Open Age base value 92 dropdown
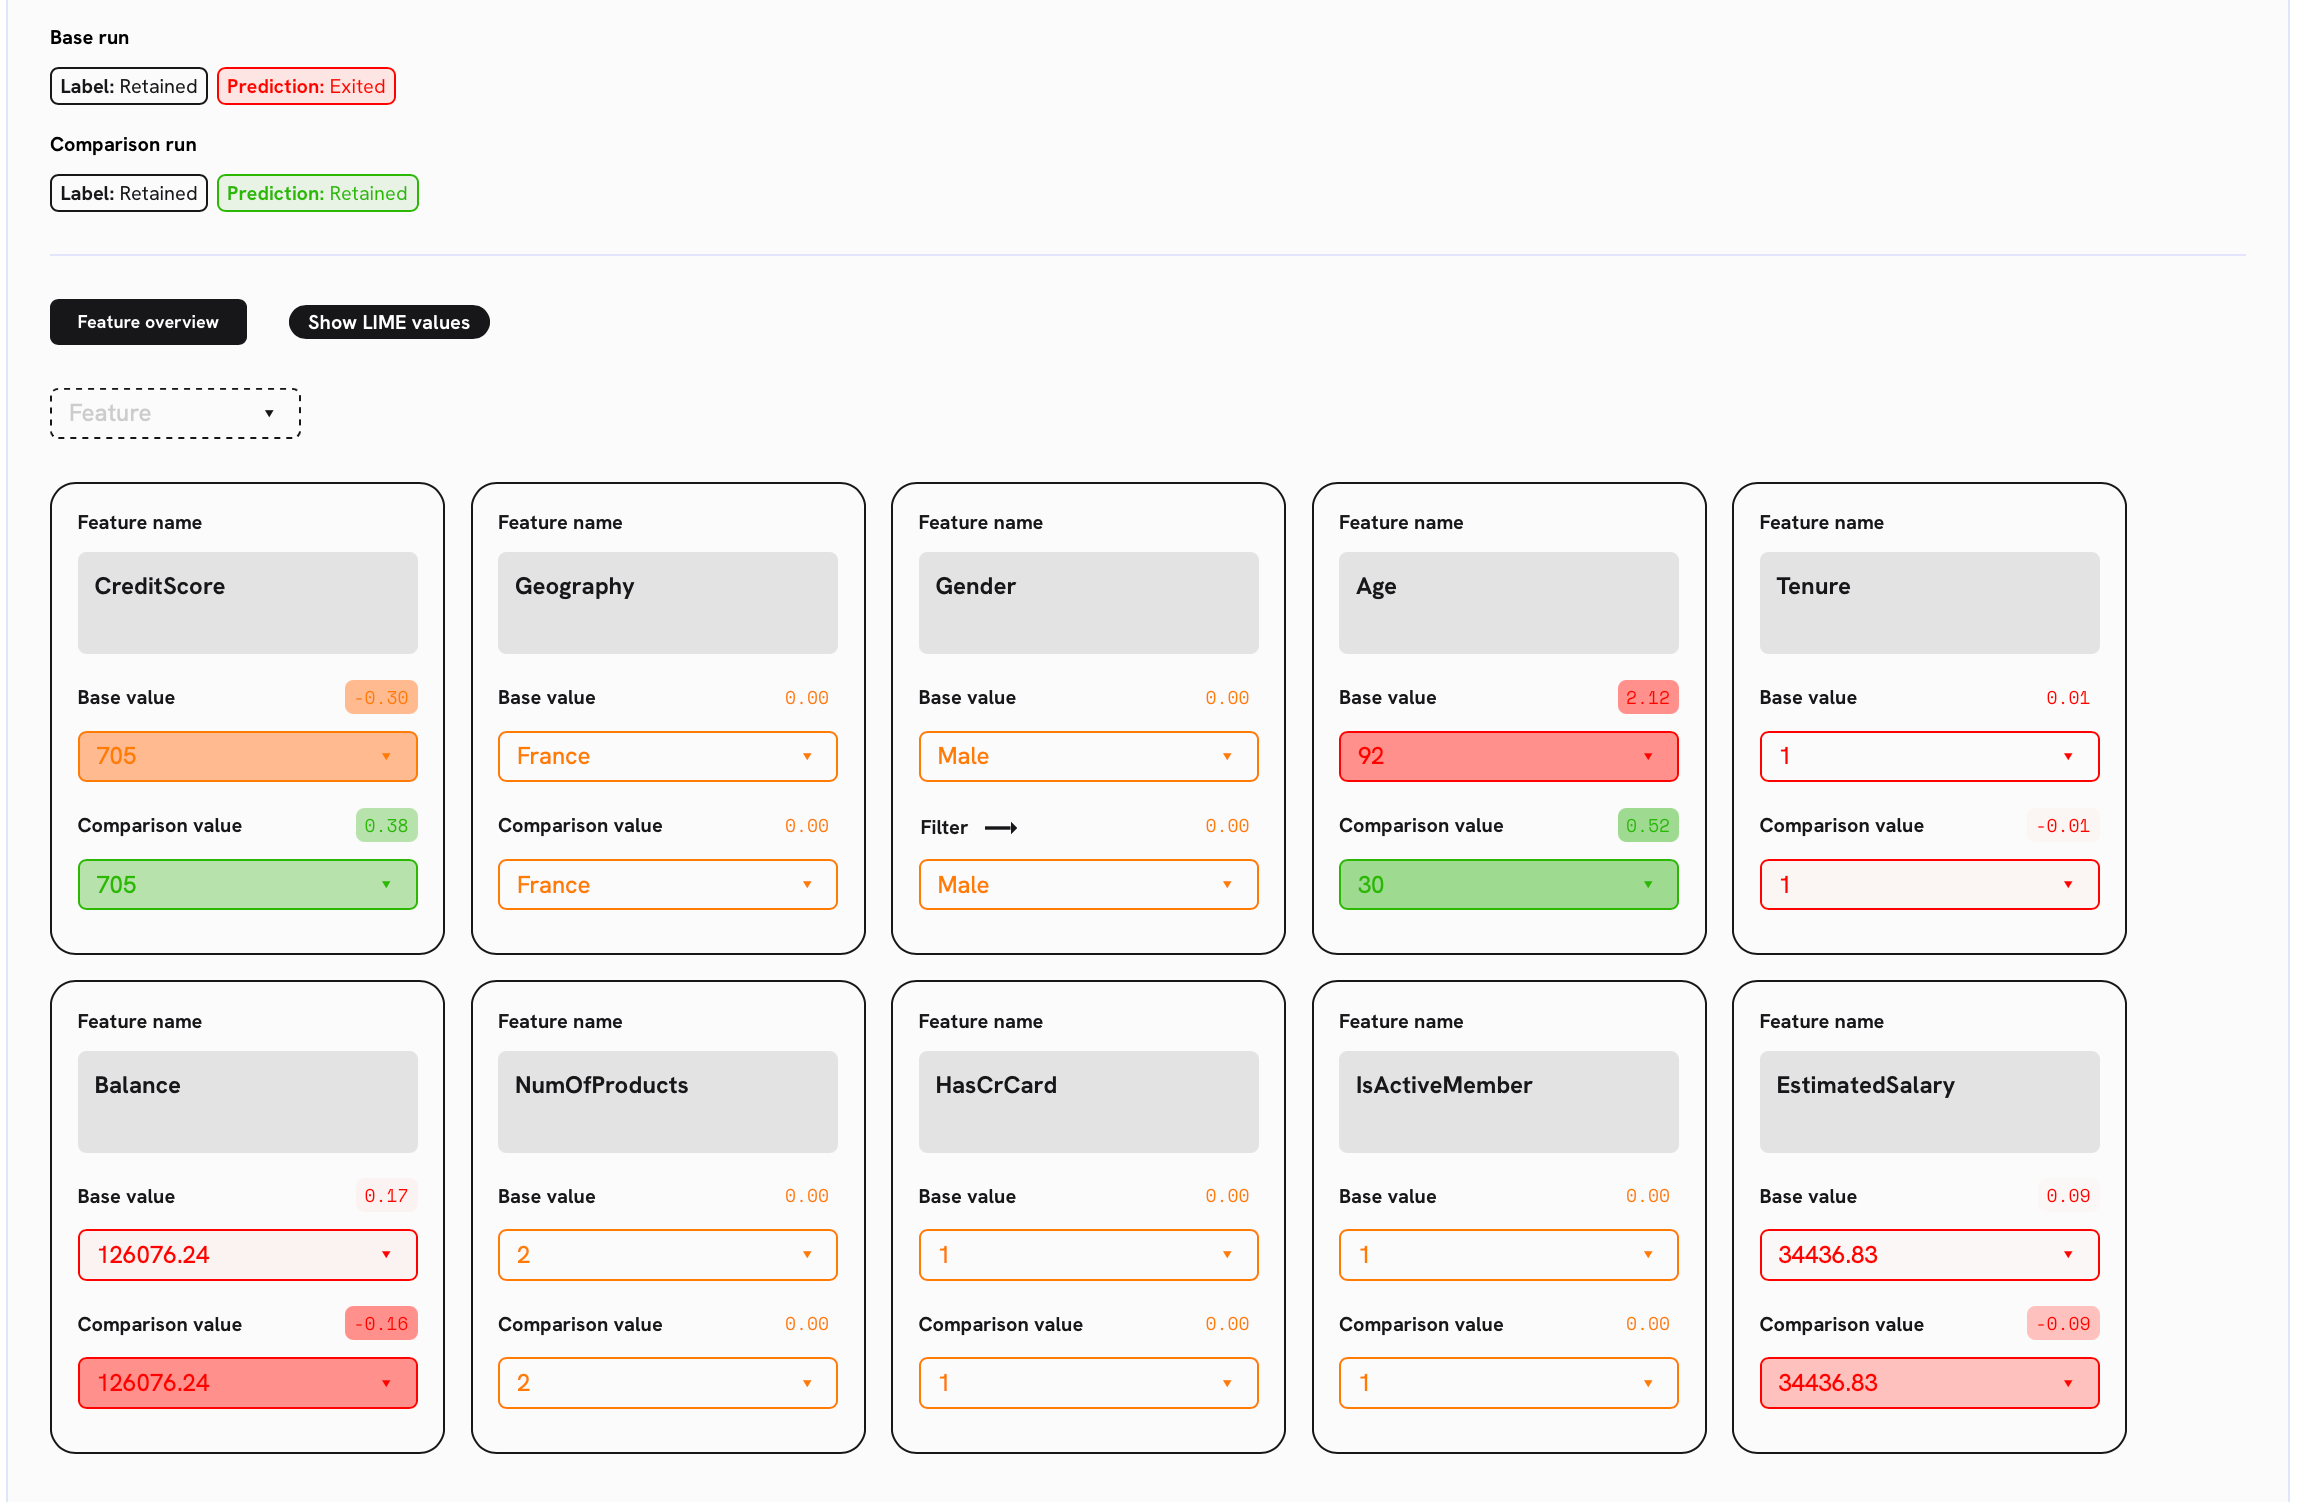The image size is (2300, 1502). (1508, 756)
